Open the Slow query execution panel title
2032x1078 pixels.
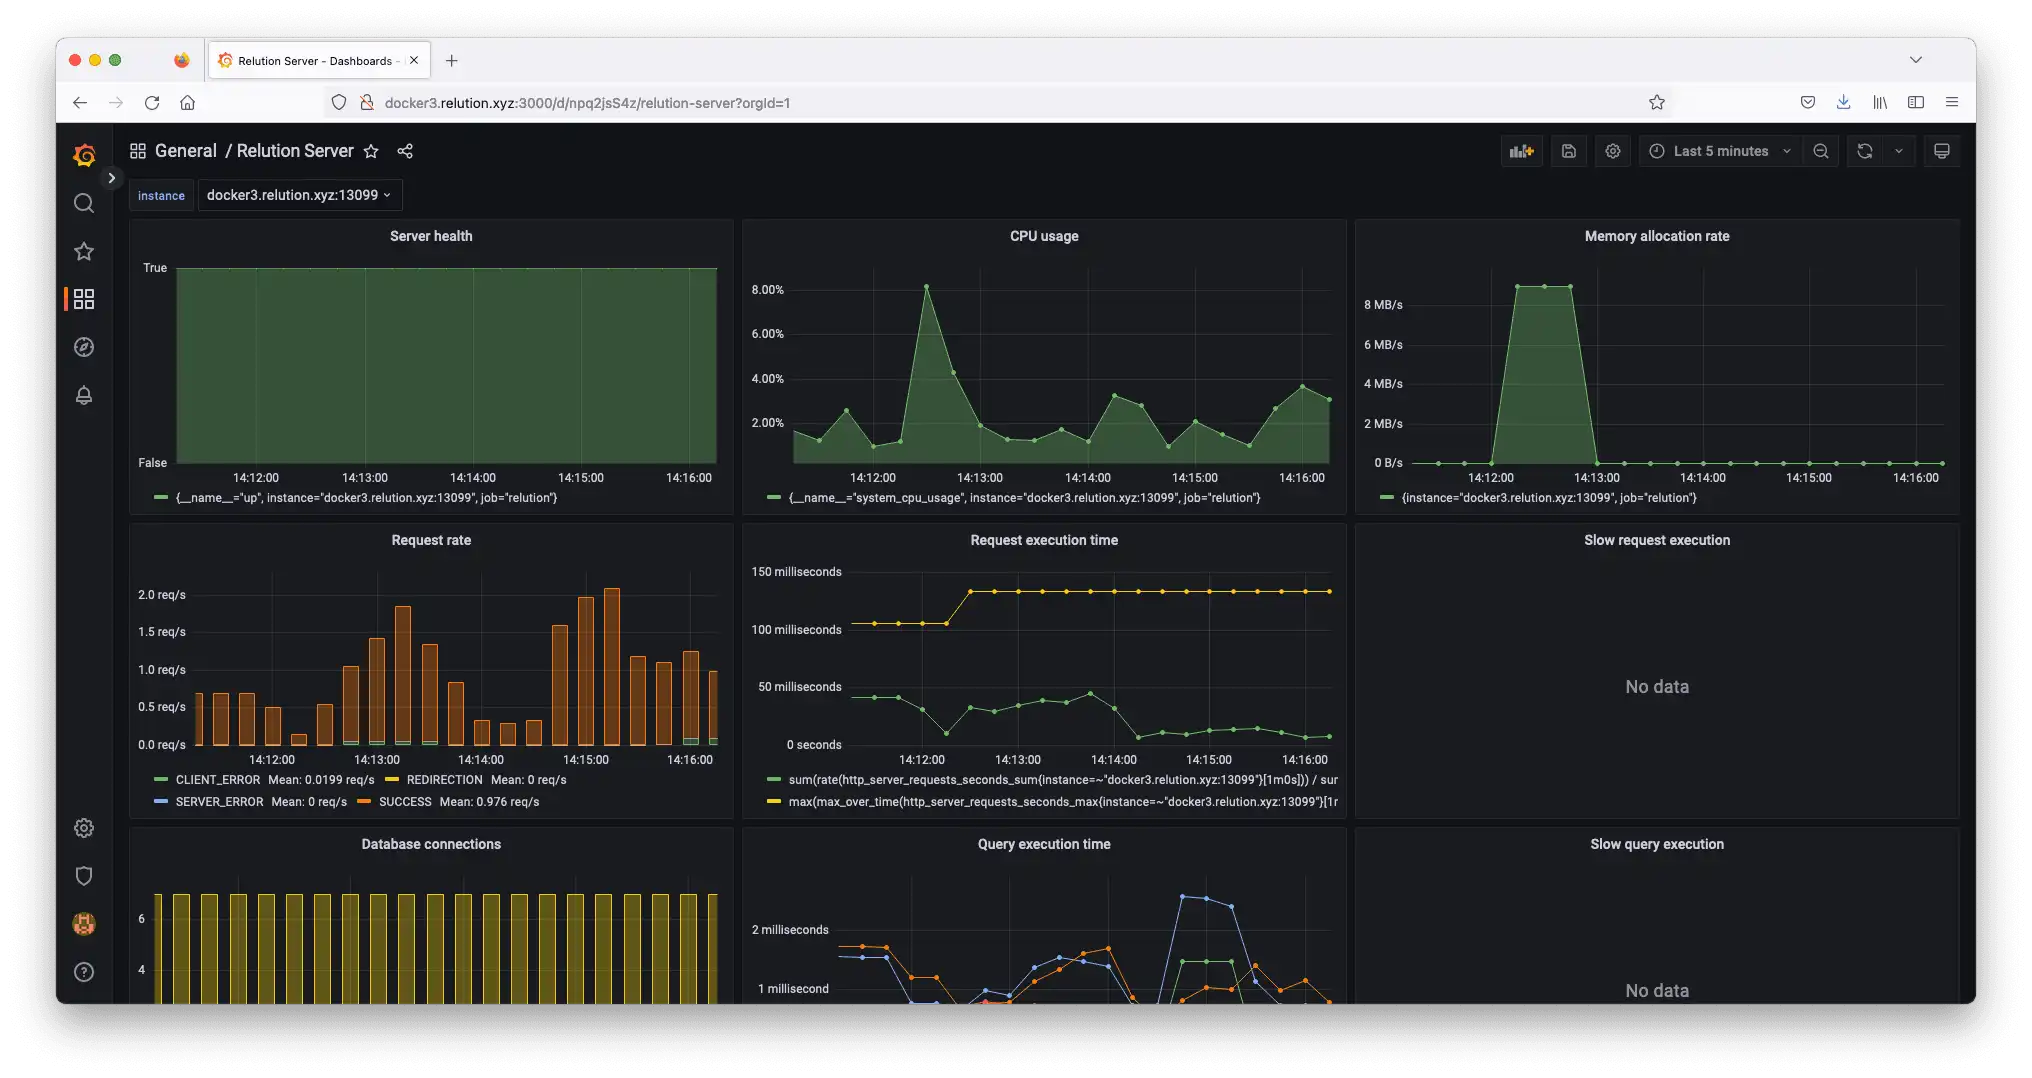1657,844
